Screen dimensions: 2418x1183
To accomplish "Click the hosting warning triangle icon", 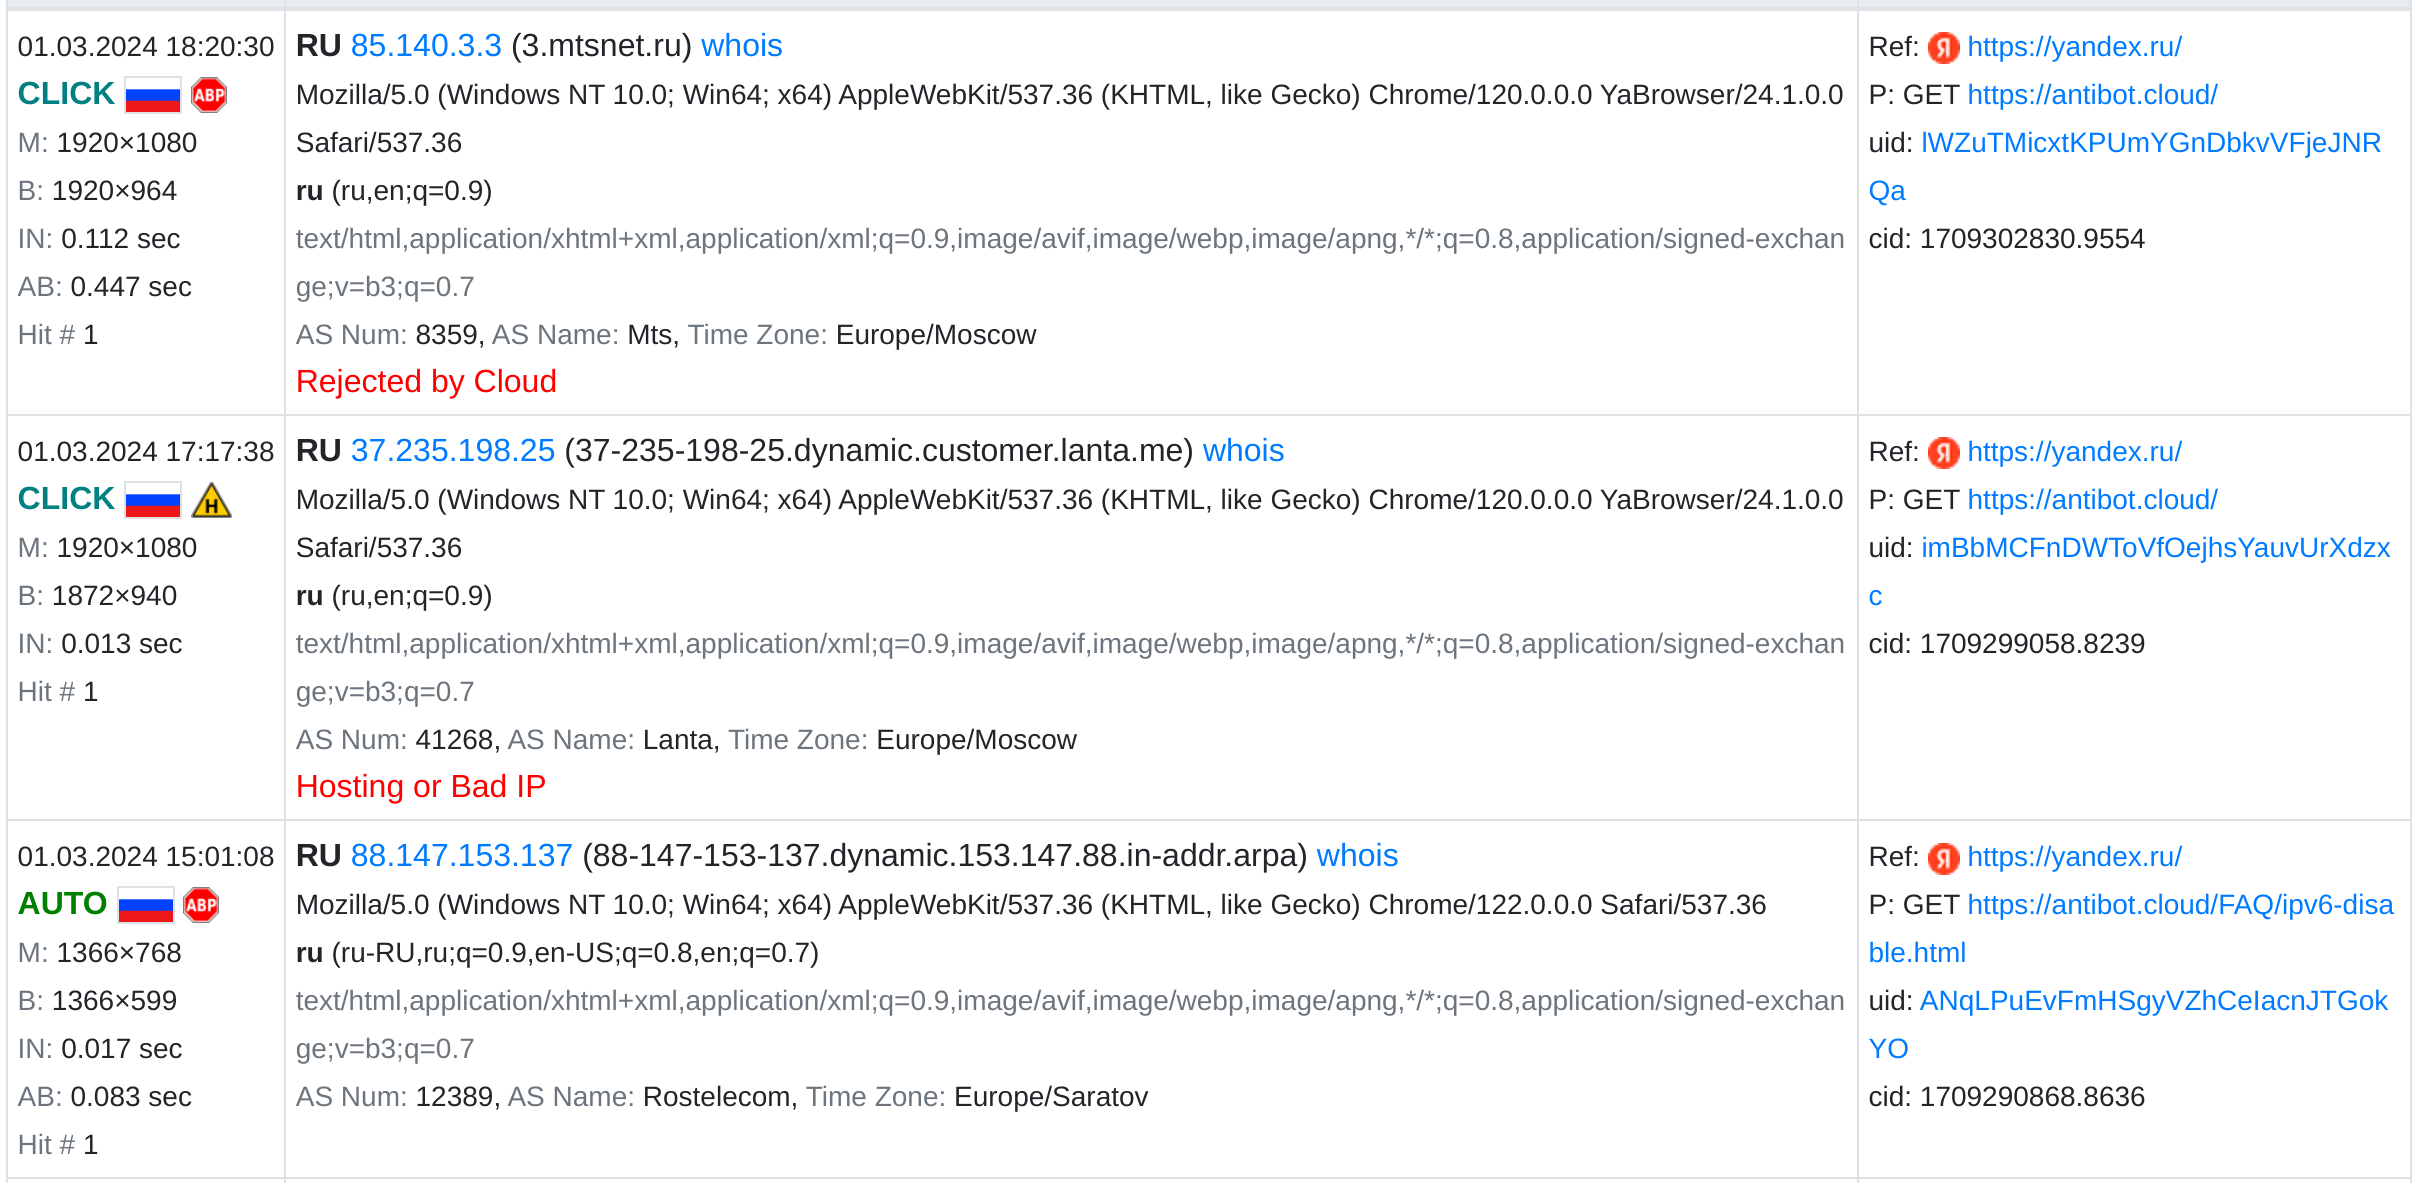I will pos(211,501).
